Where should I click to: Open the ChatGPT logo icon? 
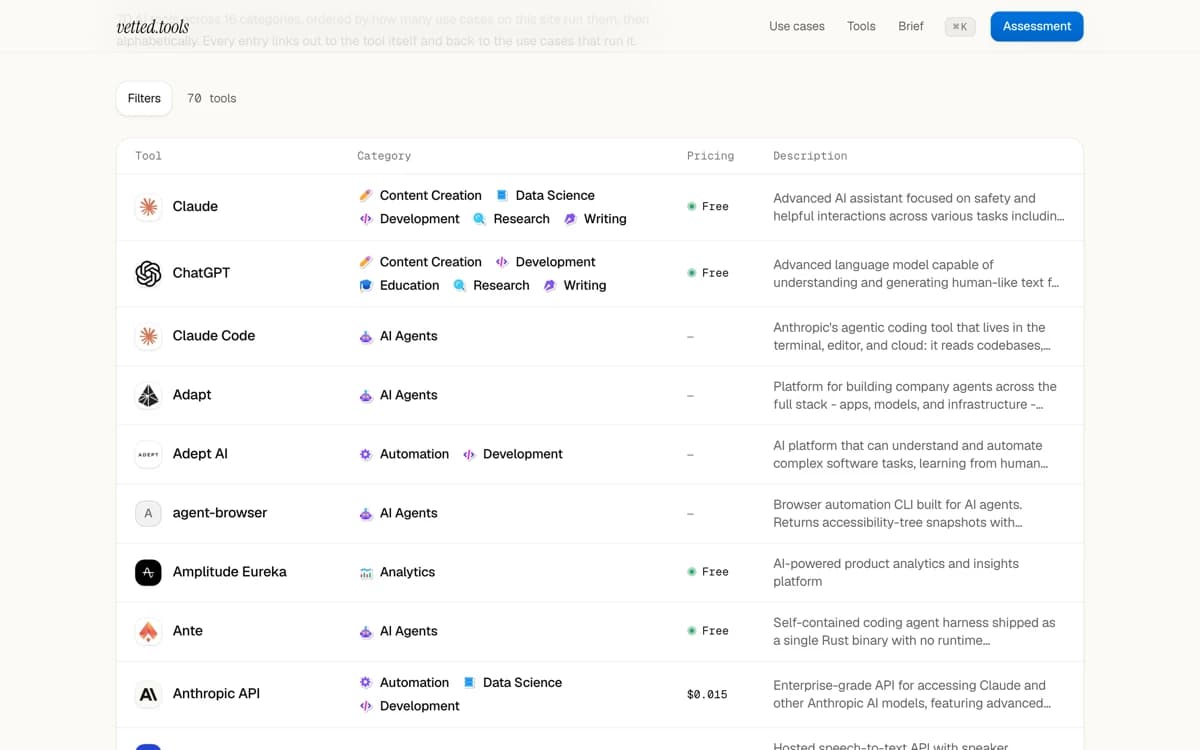(x=148, y=273)
